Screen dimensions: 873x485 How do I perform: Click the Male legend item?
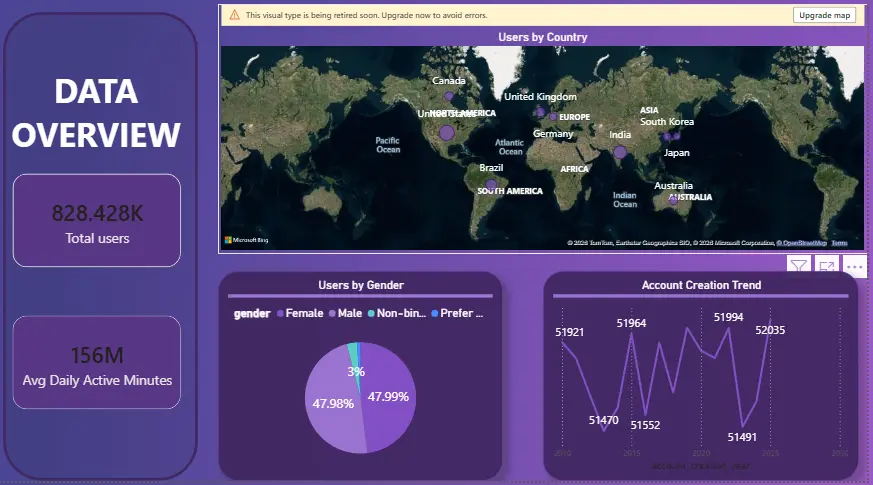coord(346,313)
